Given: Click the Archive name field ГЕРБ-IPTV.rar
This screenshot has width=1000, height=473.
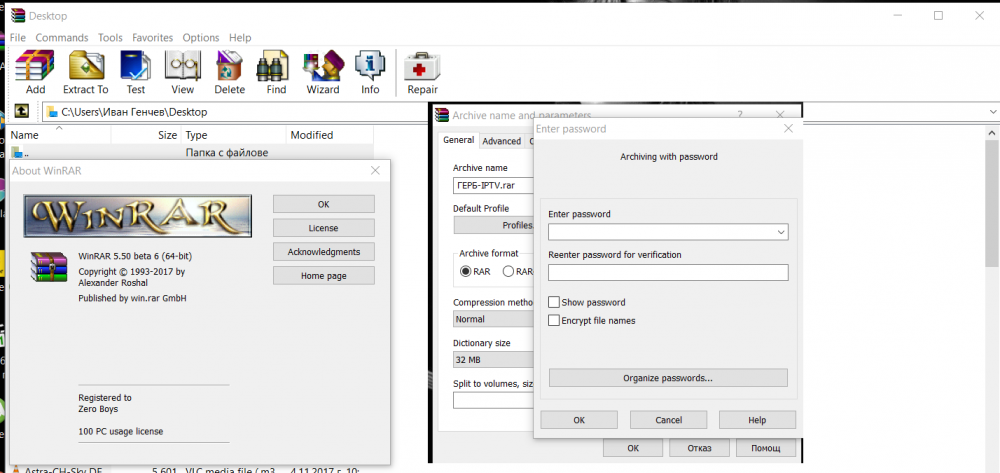Looking at the screenshot, I should pyautogui.click(x=494, y=186).
